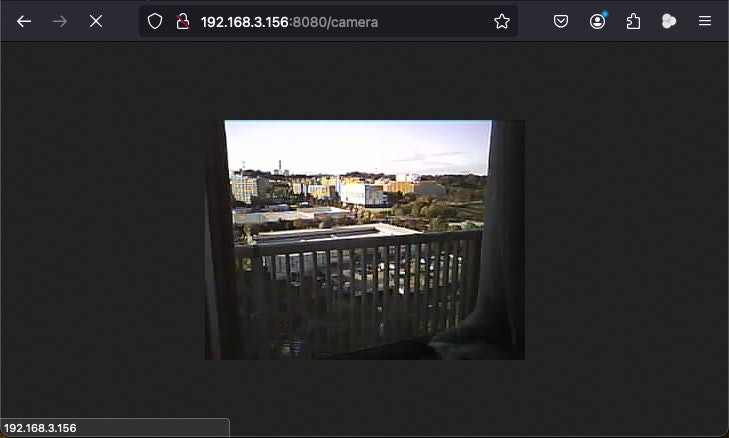Go back to the previous page
The image size is (729, 438).
tap(24, 21)
